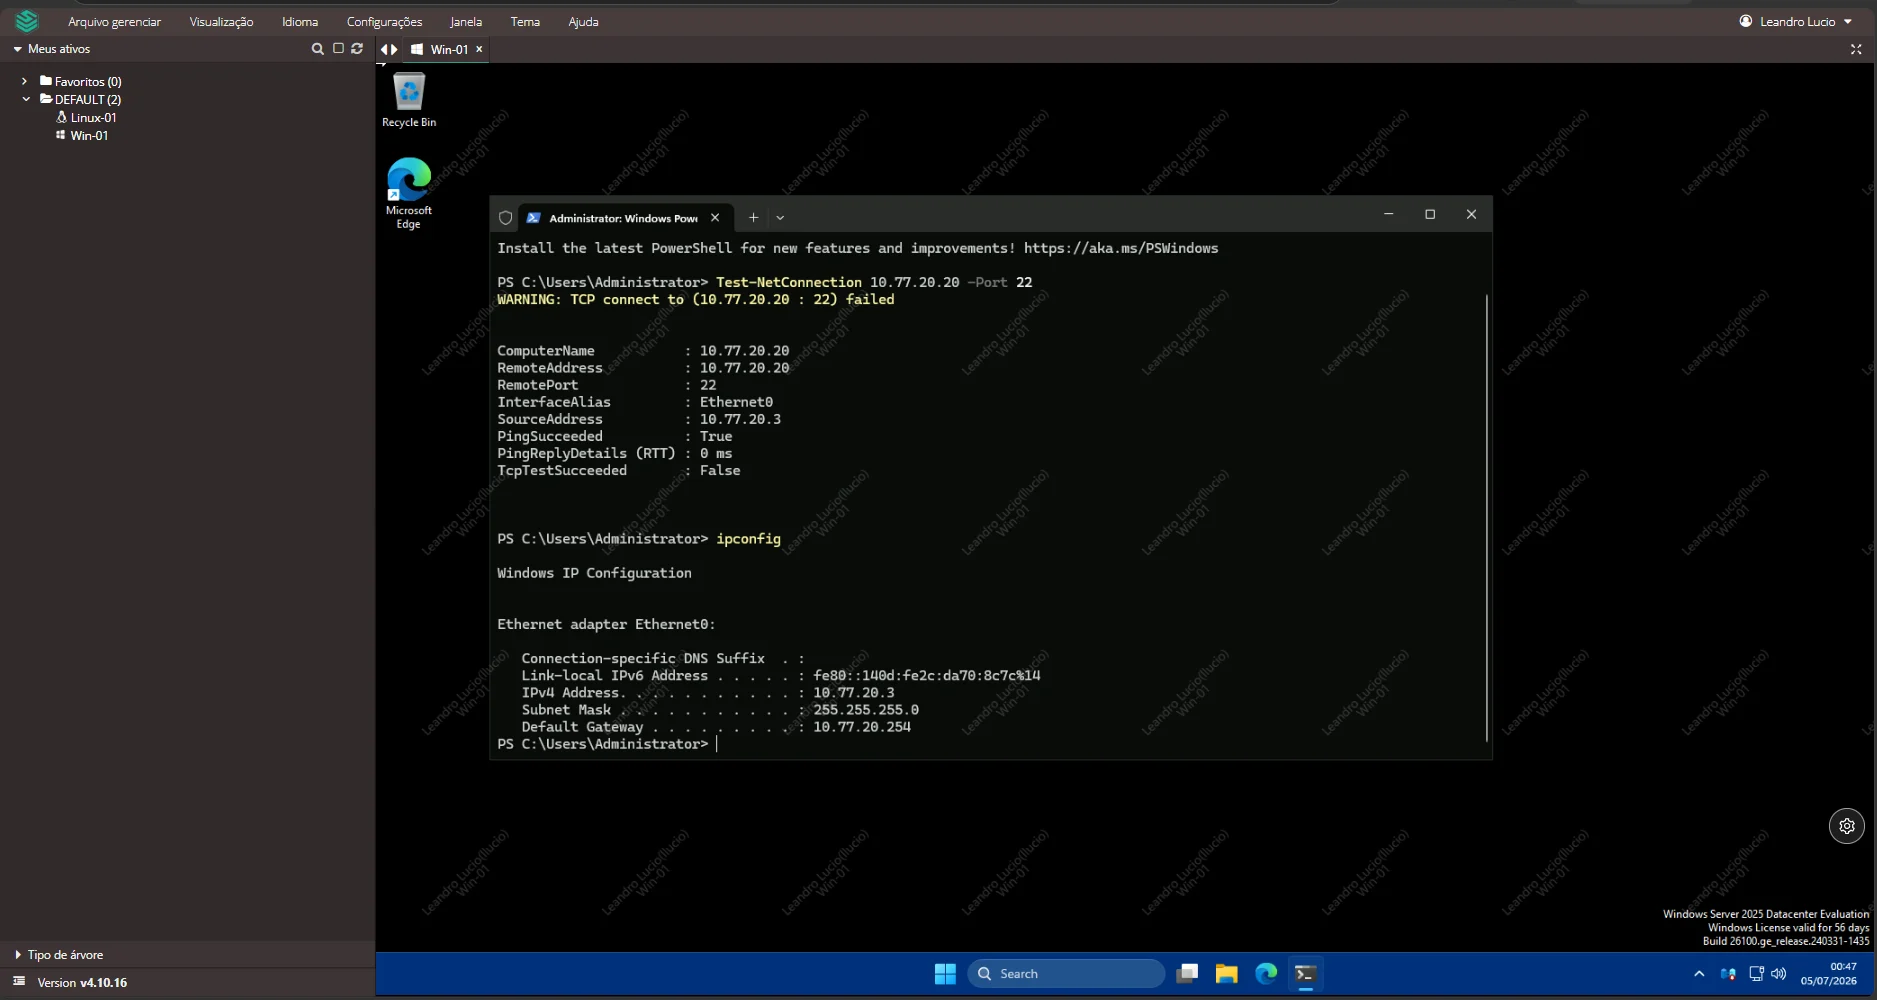Open the Visualização menu
This screenshot has width=1877, height=1000.
[x=221, y=21]
